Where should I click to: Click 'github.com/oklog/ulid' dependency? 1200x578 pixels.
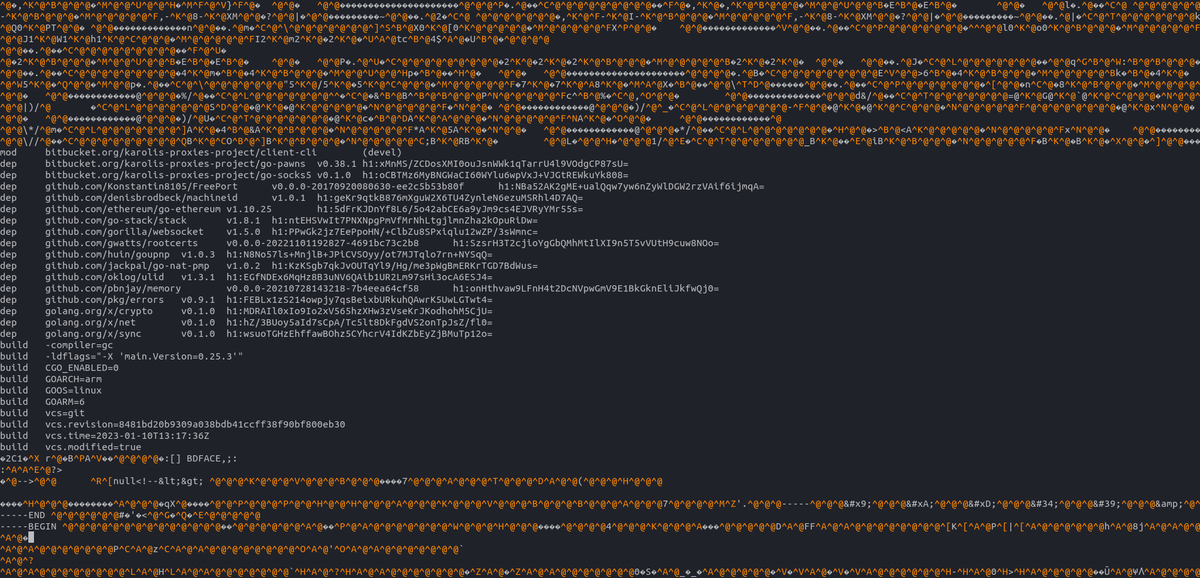(x=107, y=276)
